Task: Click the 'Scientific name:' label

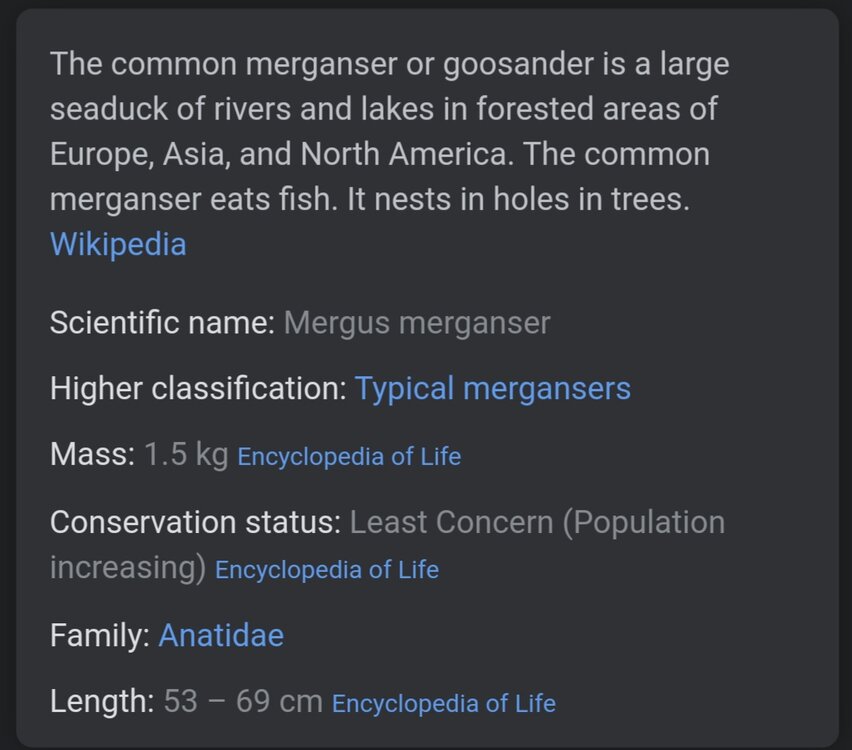Action: [162, 323]
